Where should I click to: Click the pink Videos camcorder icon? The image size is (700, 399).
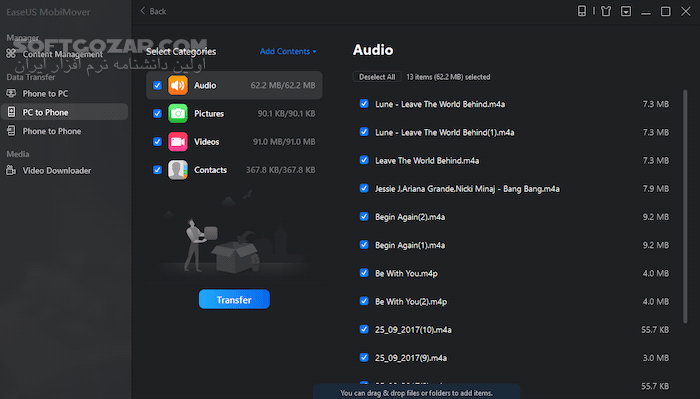coord(178,141)
